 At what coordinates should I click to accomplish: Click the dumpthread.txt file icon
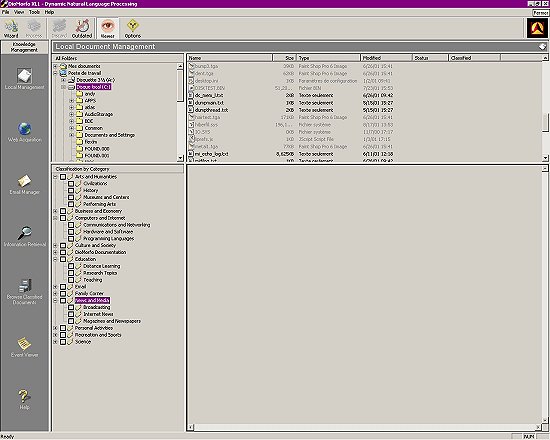pos(191,110)
